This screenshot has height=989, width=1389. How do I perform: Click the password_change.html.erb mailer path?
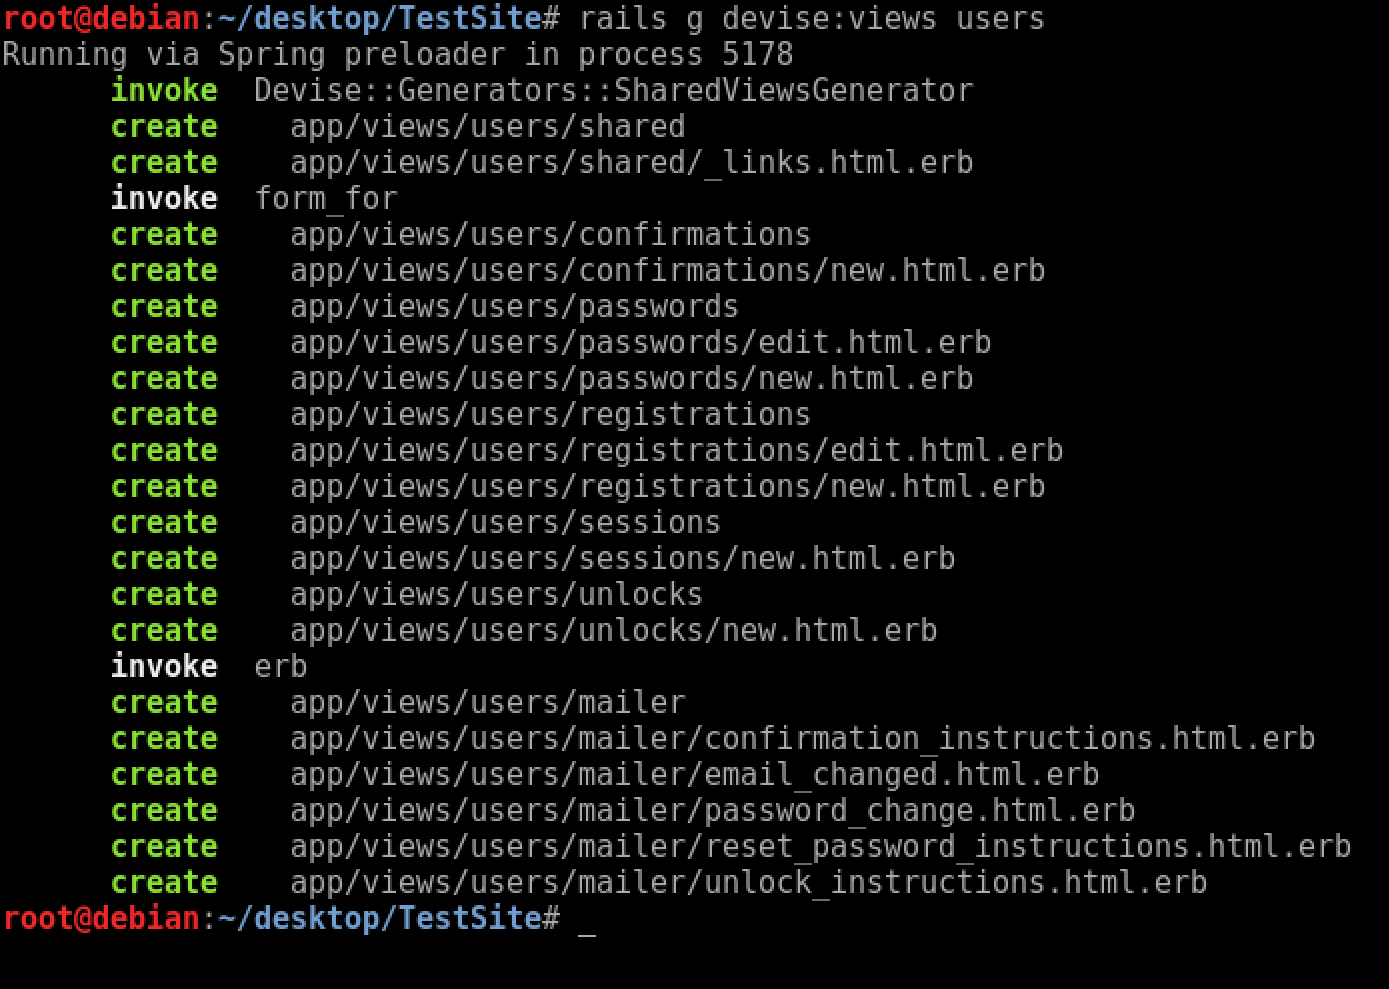712,811
